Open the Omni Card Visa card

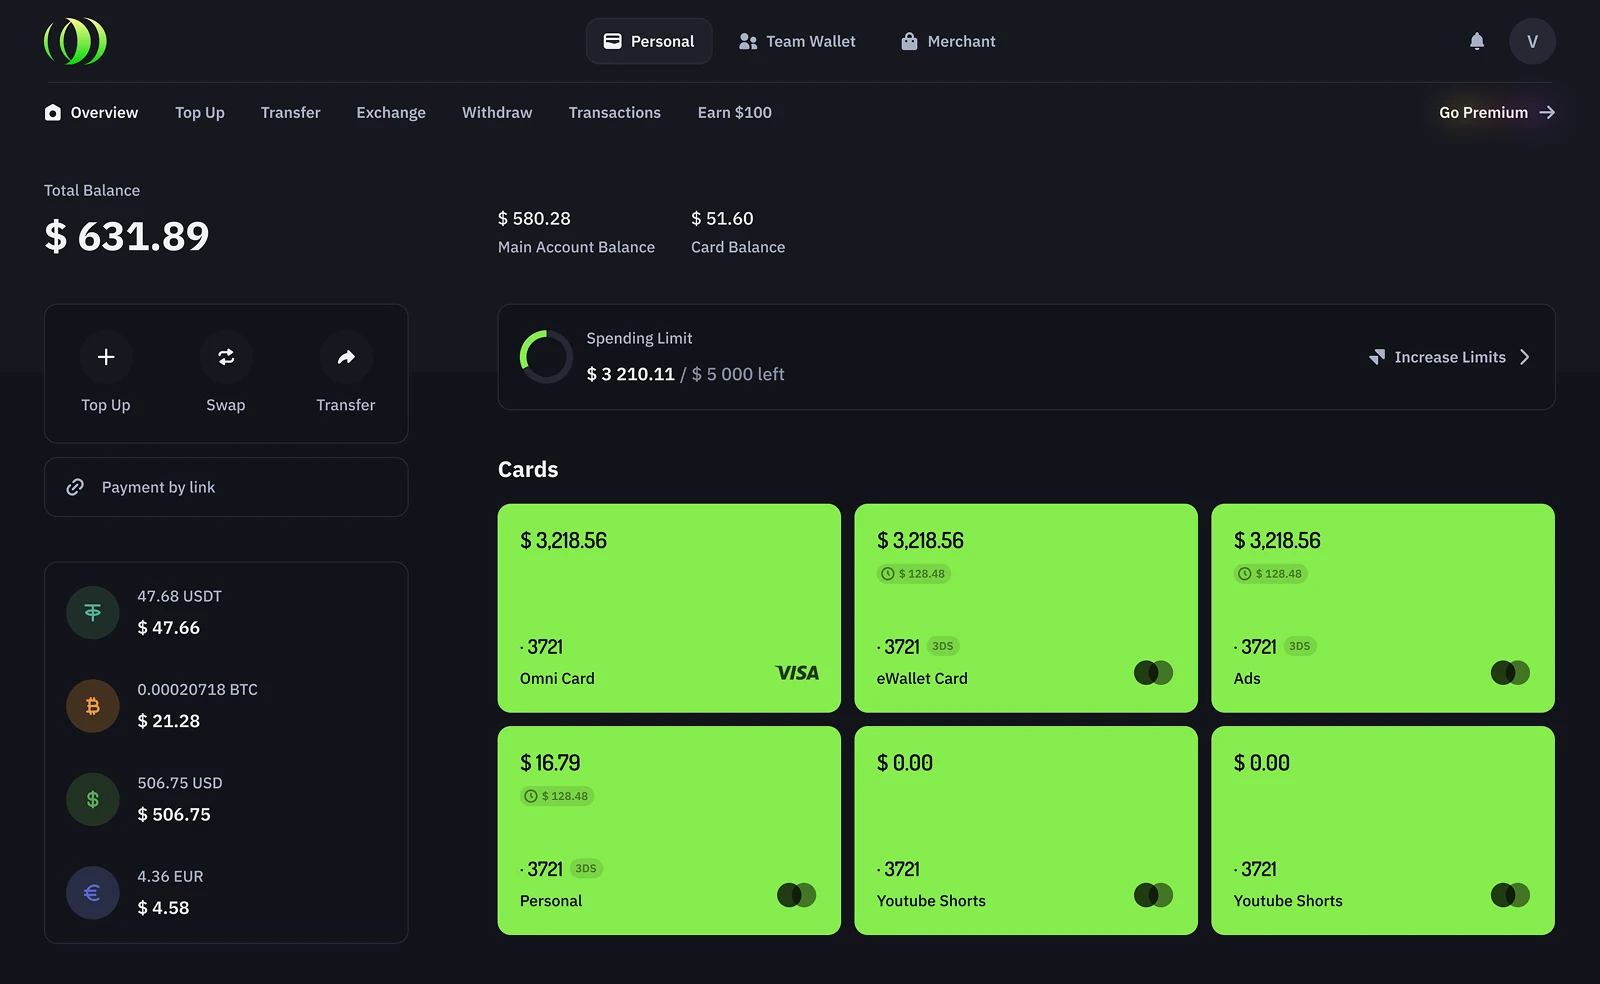click(669, 608)
